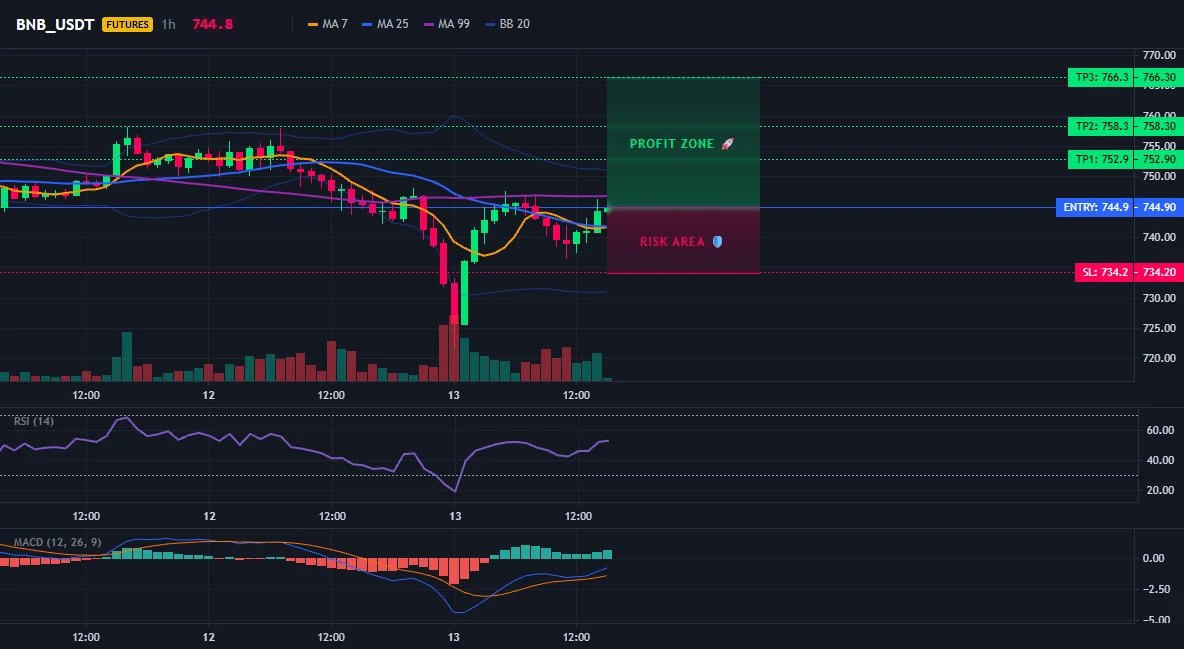Click the green 752.90 price axis tag
The height and width of the screenshot is (649, 1184).
[1158, 159]
